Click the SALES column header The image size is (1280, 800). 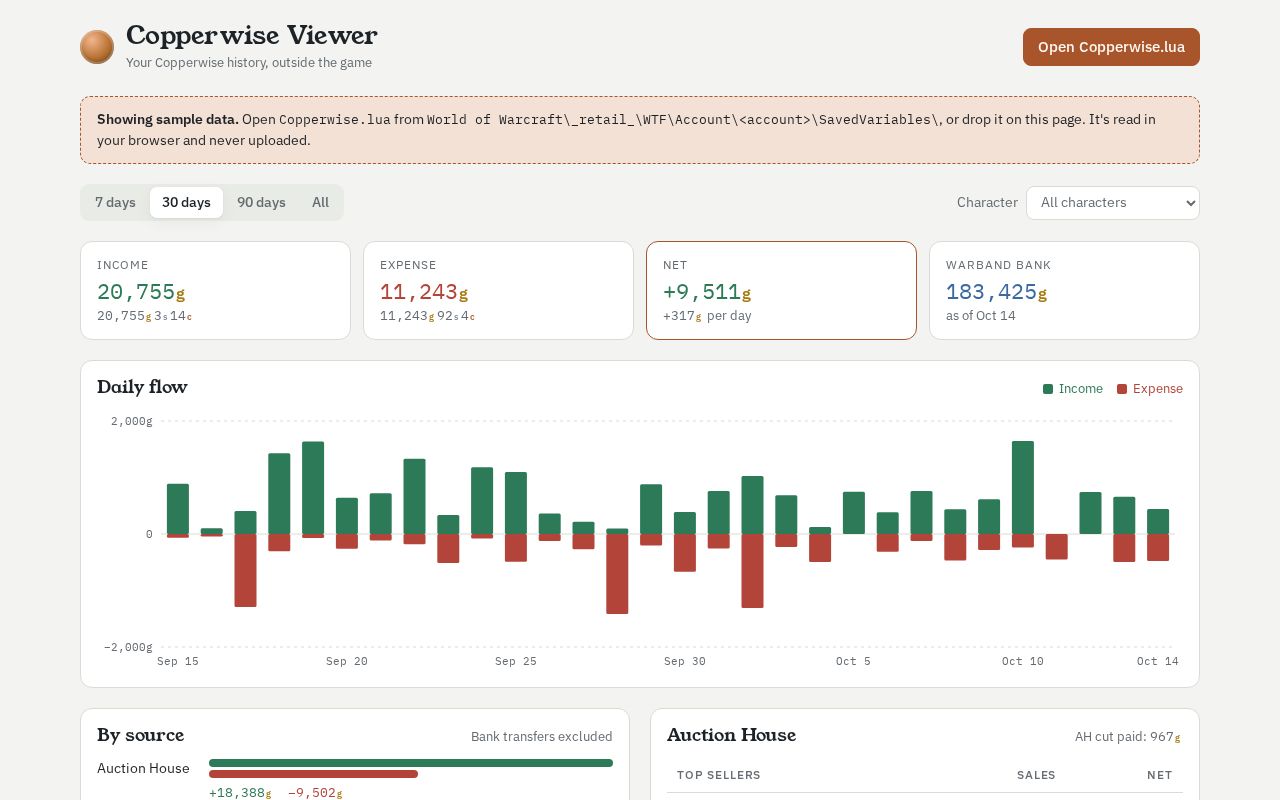click(1036, 775)
